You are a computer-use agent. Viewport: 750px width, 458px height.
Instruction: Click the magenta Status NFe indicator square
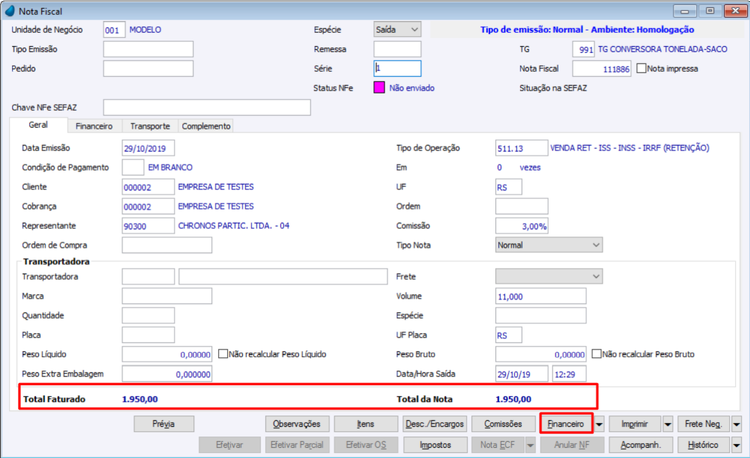tap(379, 87)
